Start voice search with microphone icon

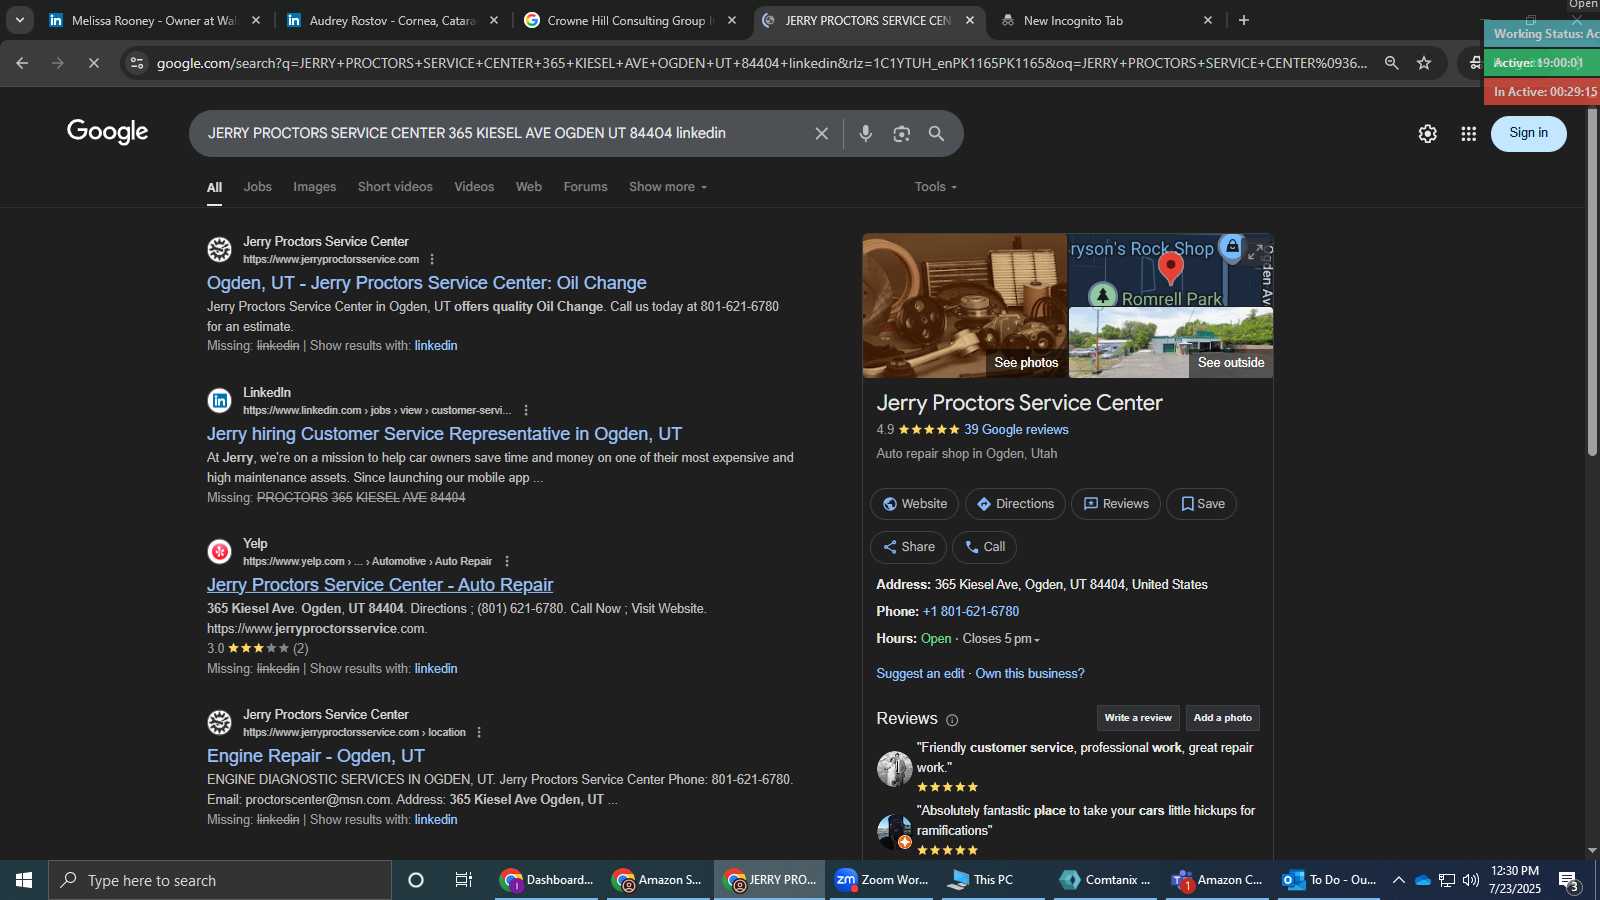pyautogui.click(x=866, y=133)
